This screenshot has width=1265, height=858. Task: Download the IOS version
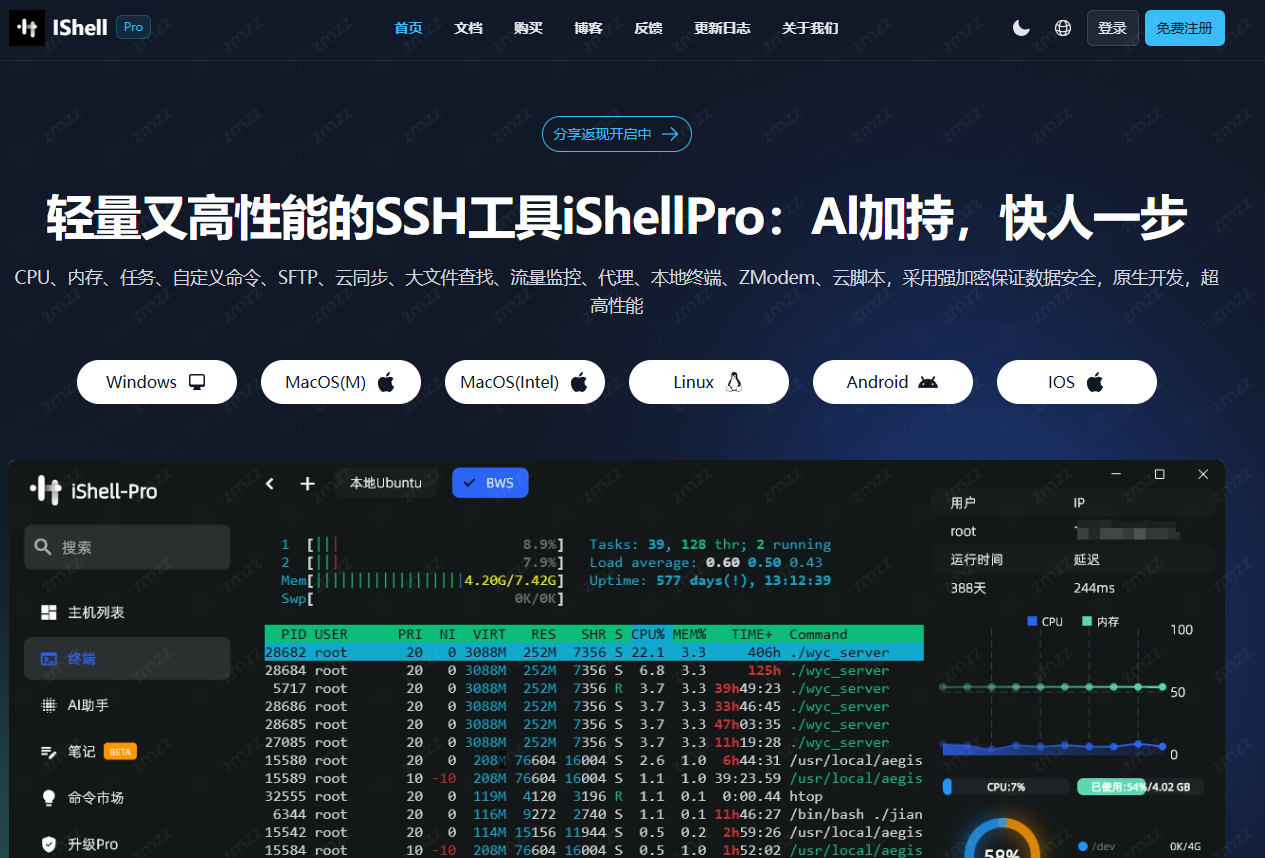[x=1077, y=382]
